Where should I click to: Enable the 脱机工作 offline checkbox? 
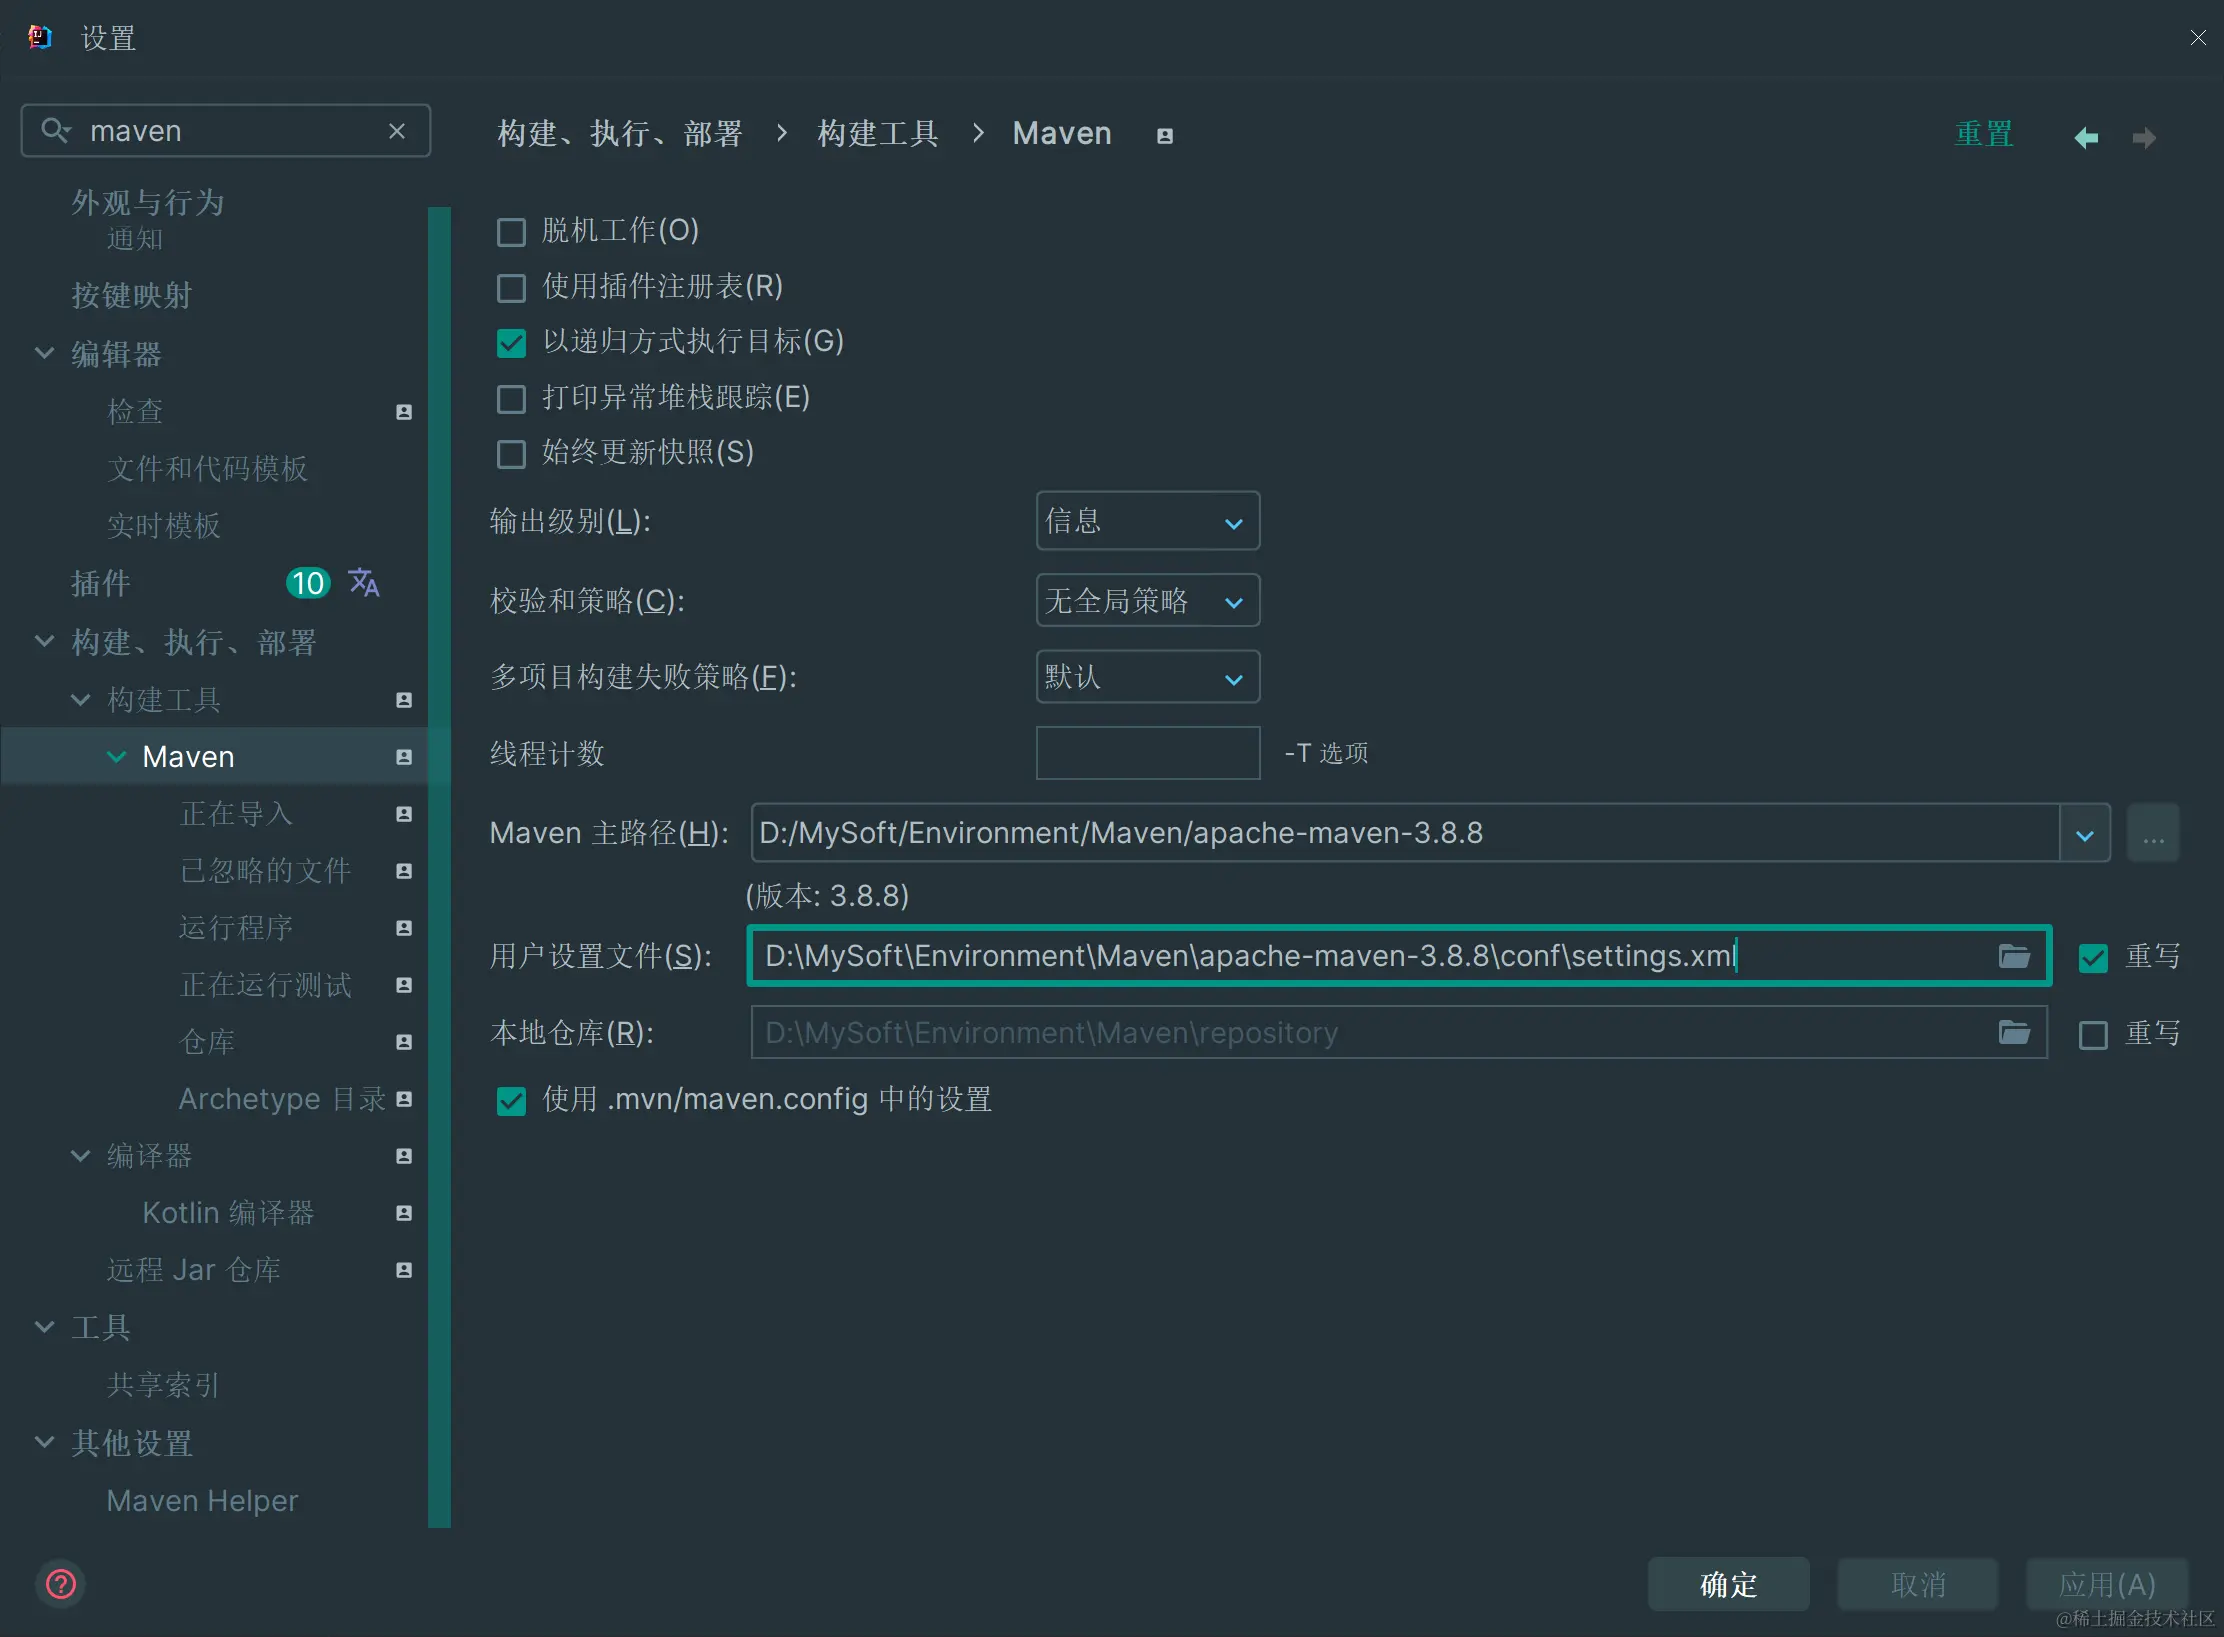[511, 232]
